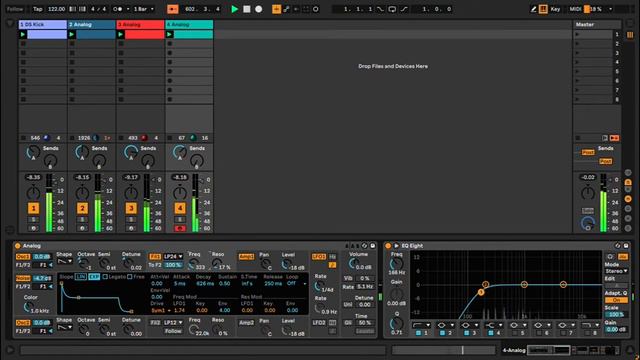Click the MIDI map mode button
640x360 pixels.
pyautogui.click(x=575, y=9)
